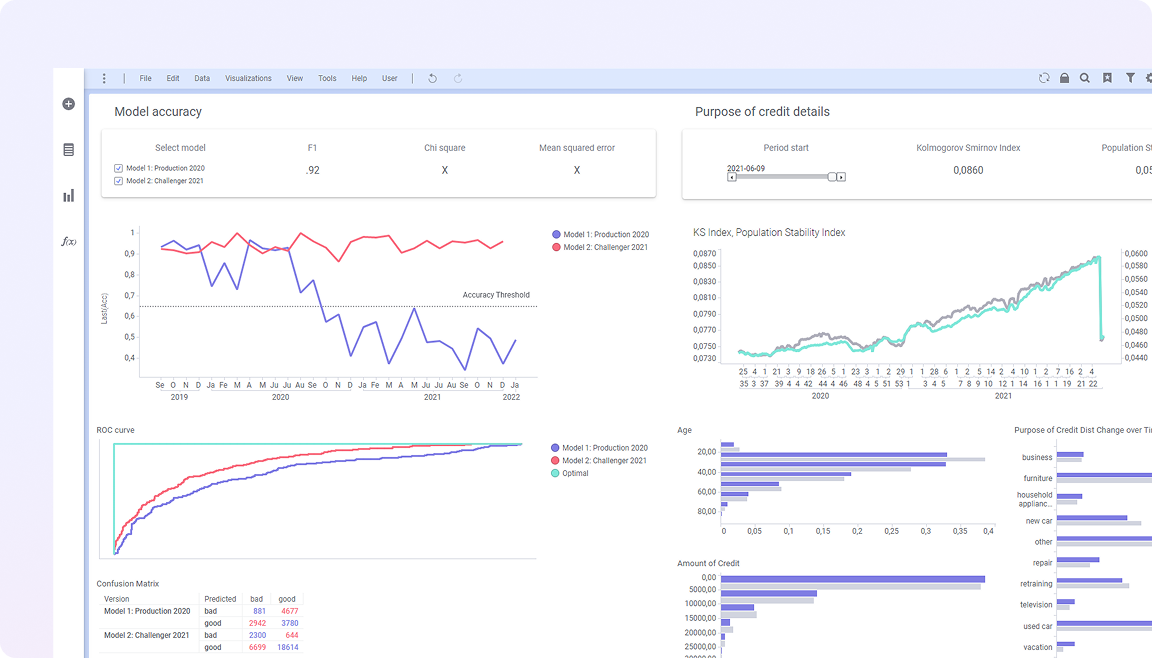Open the Visualizations menu
Viewport: 1152px width, 658px height.
(x=248, y=78)
